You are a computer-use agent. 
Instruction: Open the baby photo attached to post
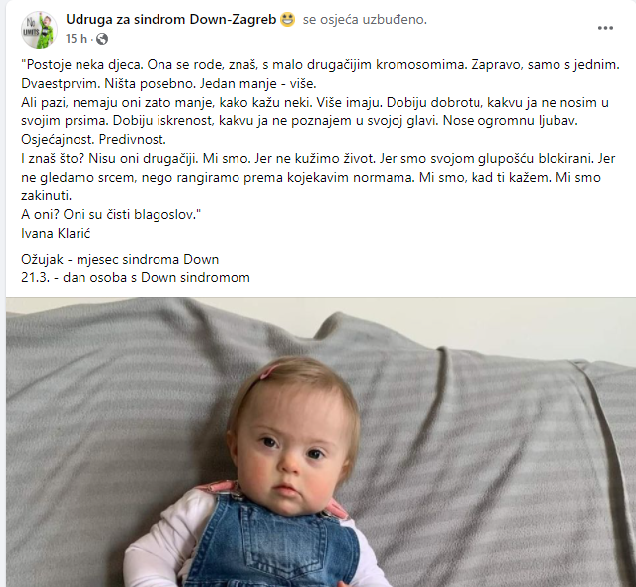coord(321,442)
